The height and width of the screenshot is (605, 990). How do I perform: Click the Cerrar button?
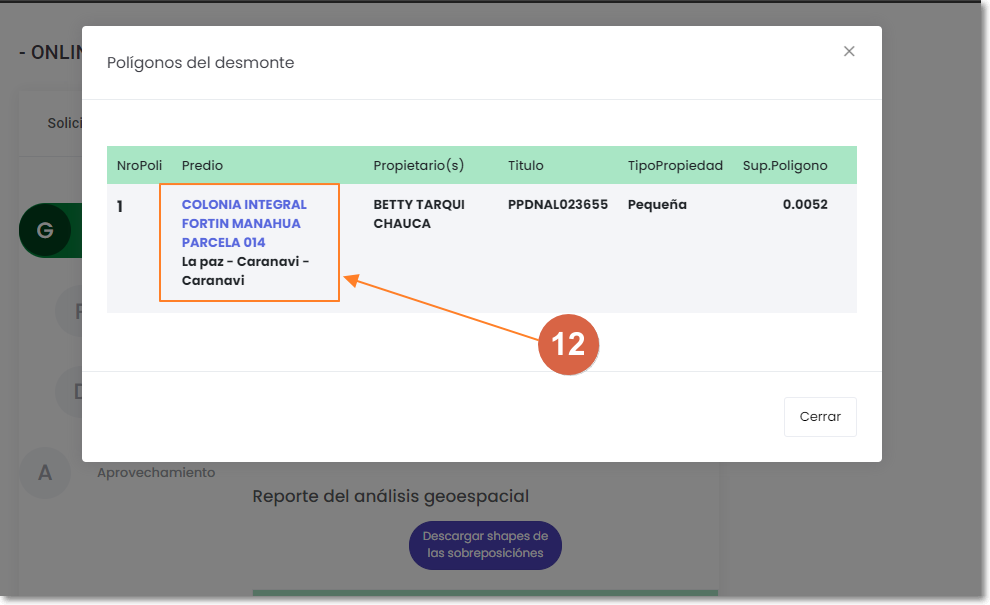click(820, 417)
